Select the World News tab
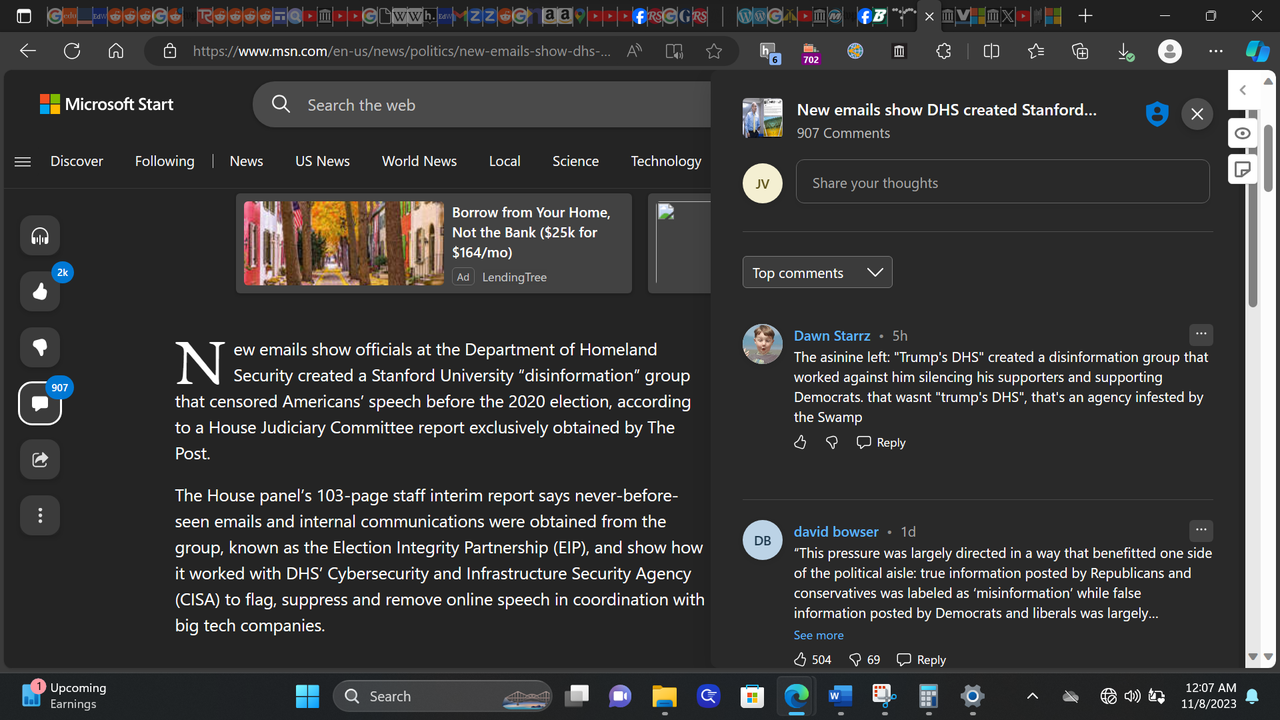This screenshot has height=720, width=1280. tap(419, 161)
